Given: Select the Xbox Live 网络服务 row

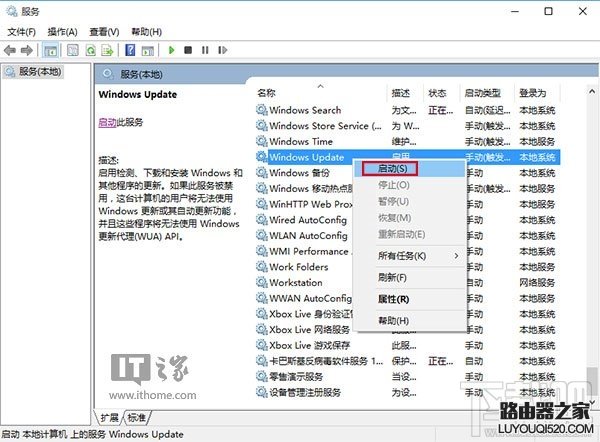Looking at the screenshot, I should [x=407, y=330].
